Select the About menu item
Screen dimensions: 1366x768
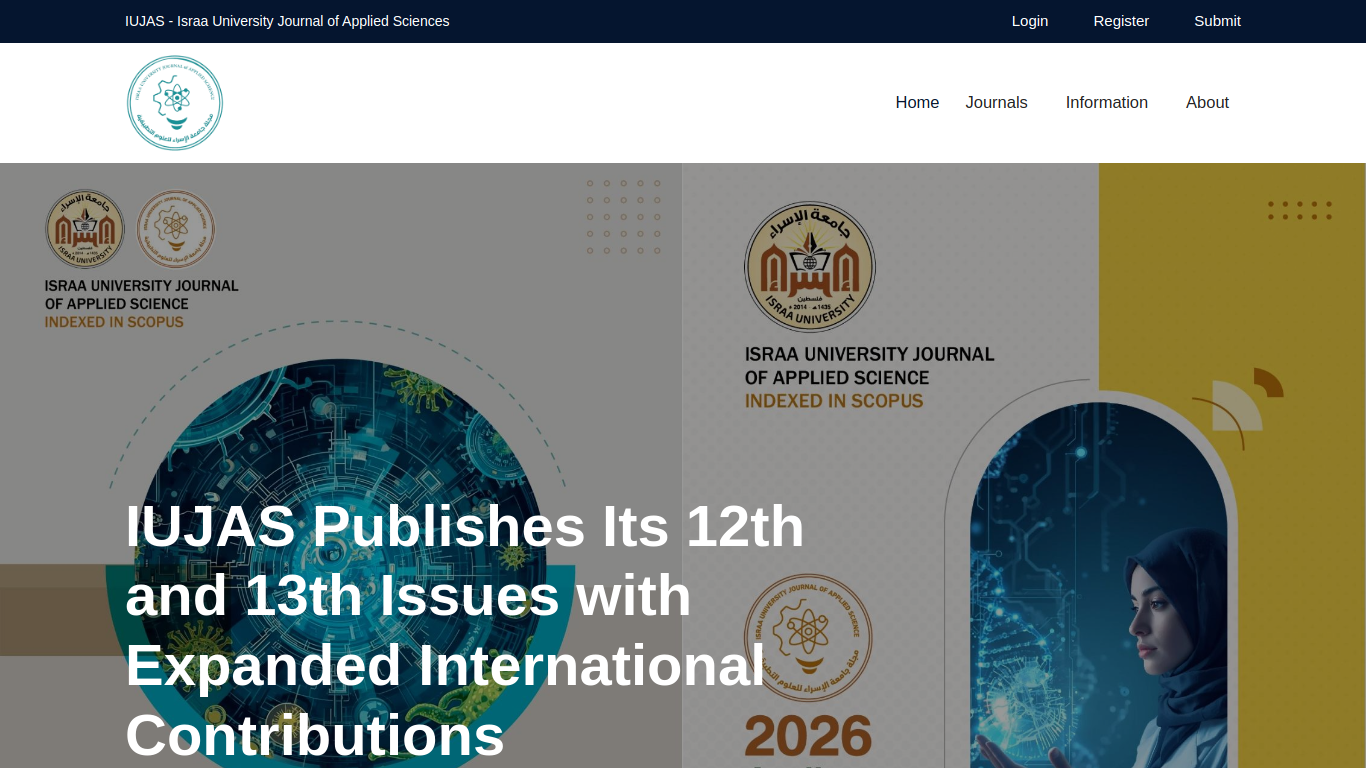(1207, 102)
